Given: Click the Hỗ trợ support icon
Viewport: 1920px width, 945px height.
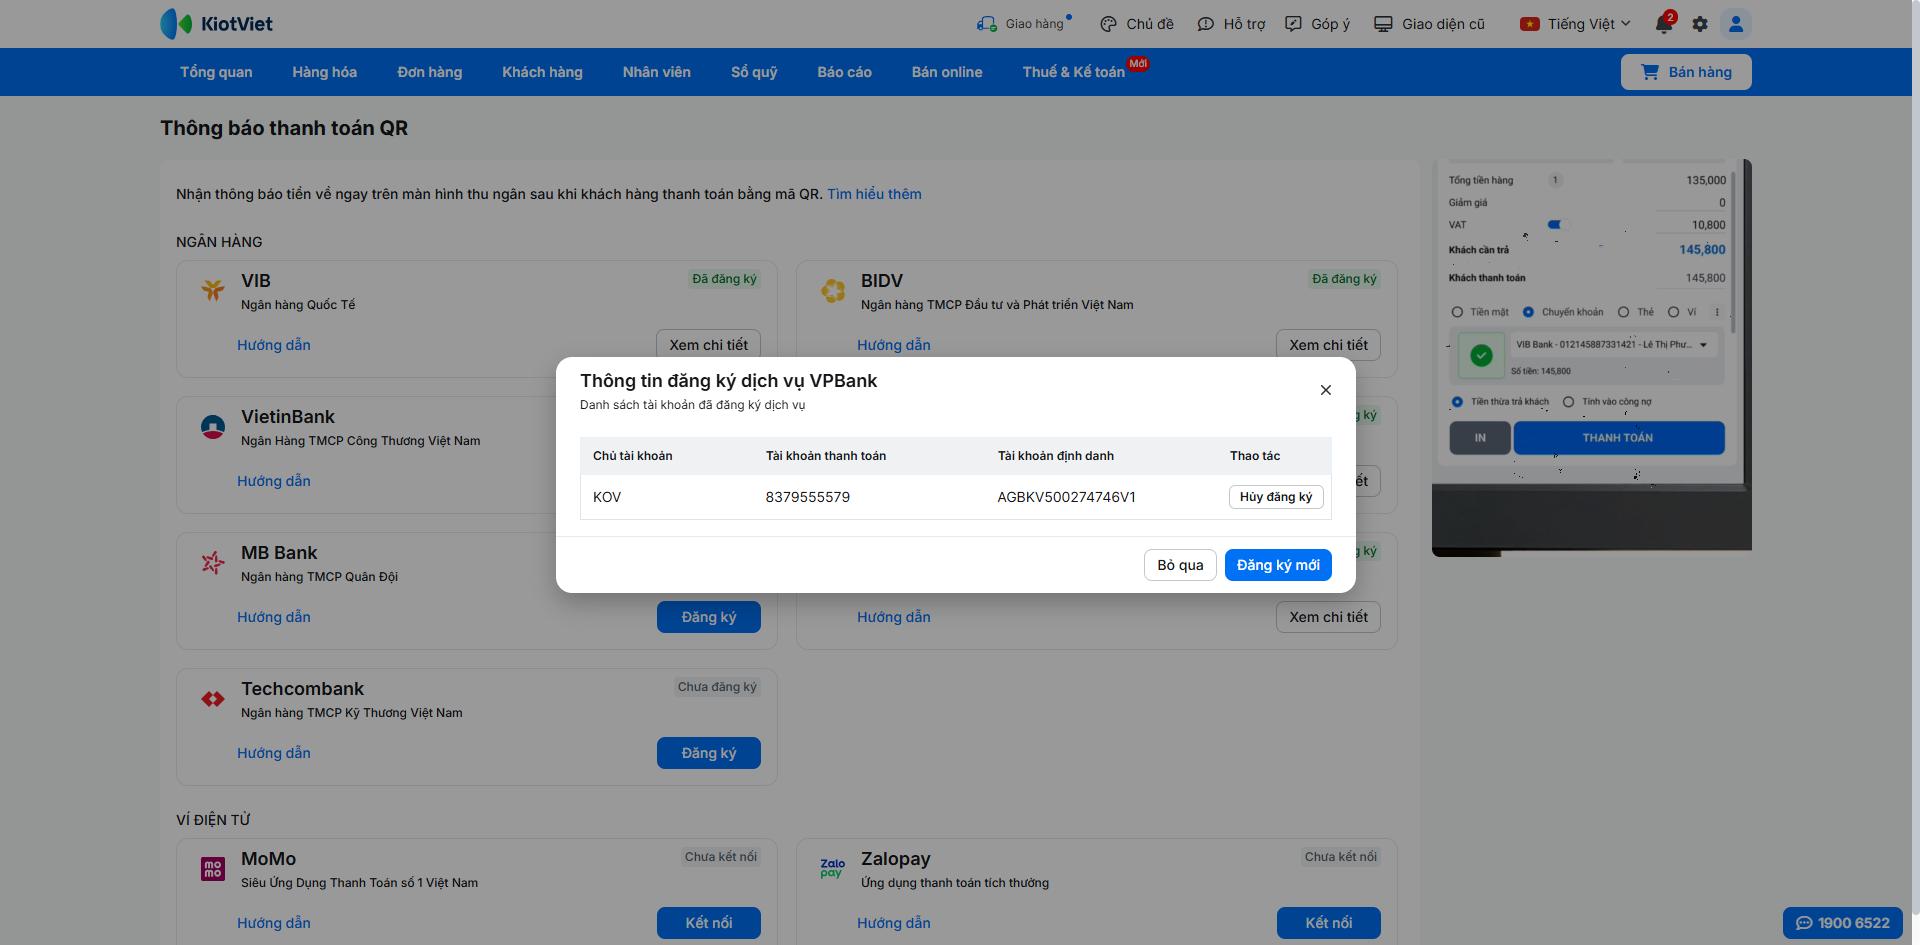Looking at the screenshot, I should tap(1206, 24).
